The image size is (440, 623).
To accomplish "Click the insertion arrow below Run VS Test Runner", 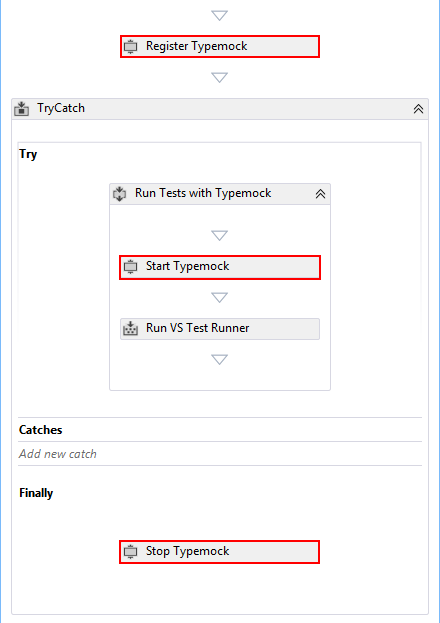I will coord(219,360).
